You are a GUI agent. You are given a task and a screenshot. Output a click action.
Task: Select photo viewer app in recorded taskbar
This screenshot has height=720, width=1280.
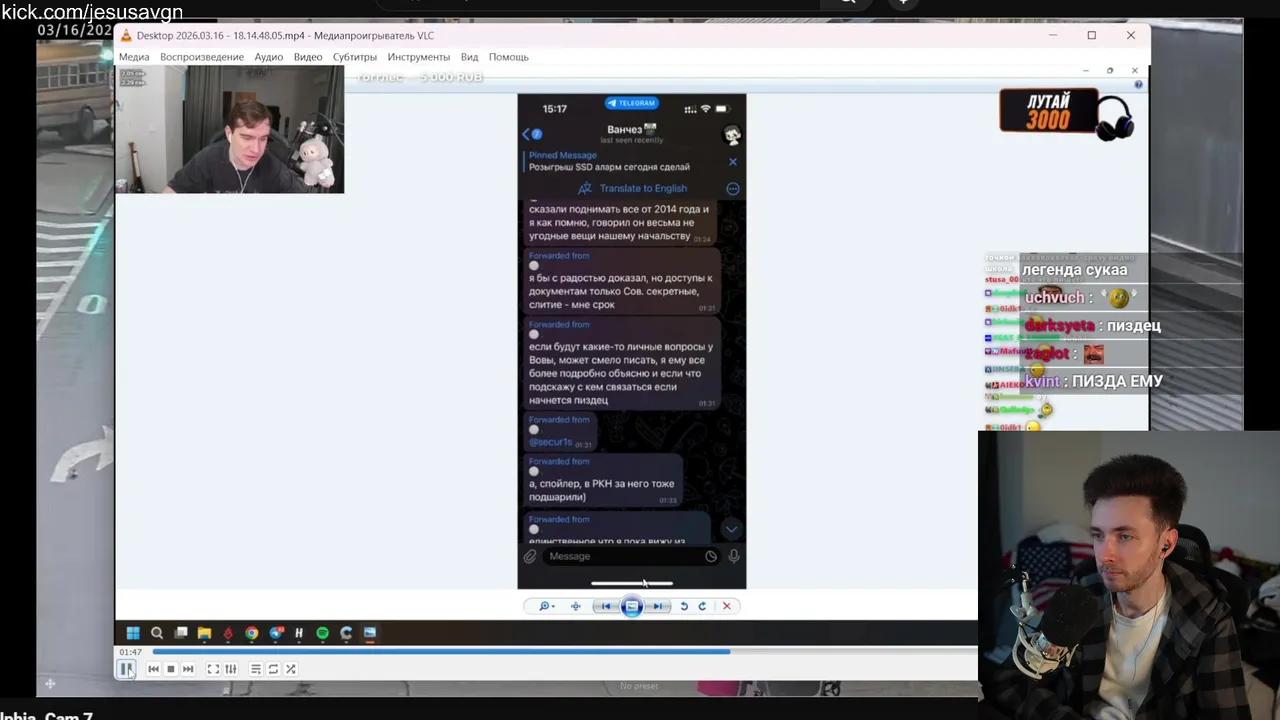coord(370,633)
